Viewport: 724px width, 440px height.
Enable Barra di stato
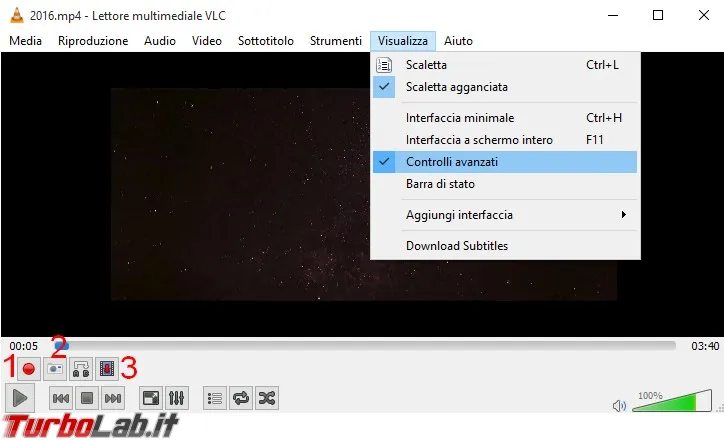pos(505,184)
